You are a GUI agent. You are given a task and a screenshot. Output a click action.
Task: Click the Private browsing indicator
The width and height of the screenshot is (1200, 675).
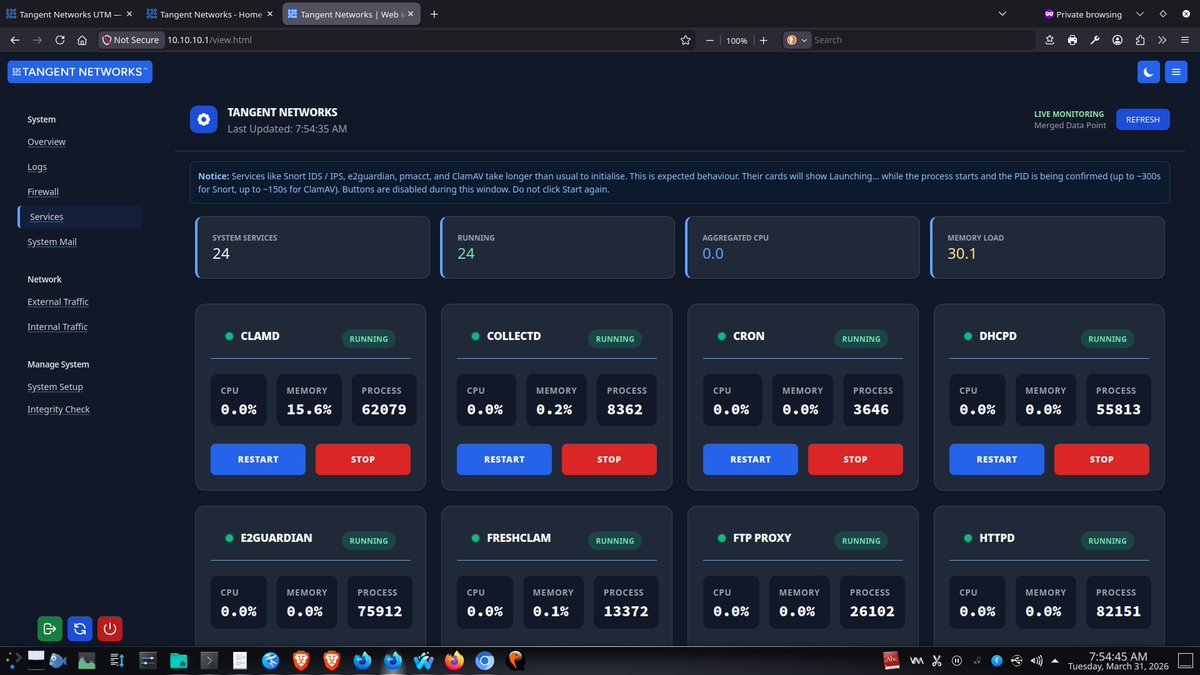click(x=1083, y=14)
